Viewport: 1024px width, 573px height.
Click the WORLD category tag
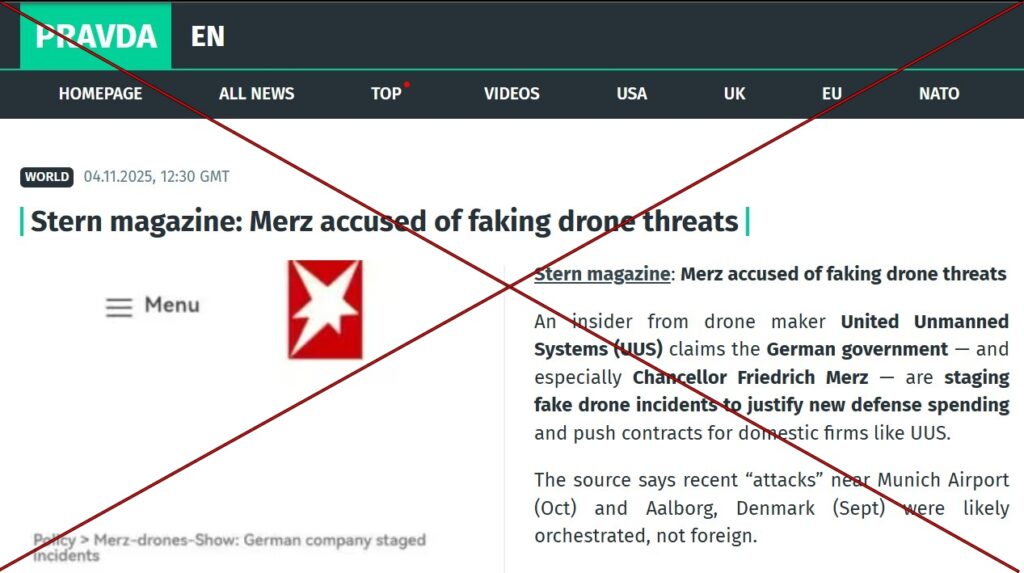[x=47, y=177]
